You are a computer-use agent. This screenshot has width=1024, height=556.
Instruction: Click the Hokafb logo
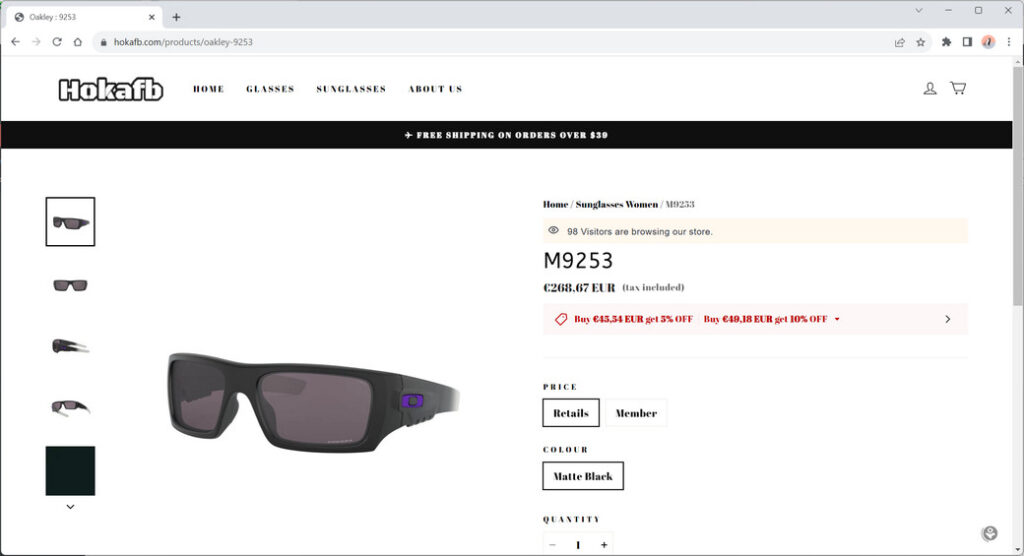point(111,90)
